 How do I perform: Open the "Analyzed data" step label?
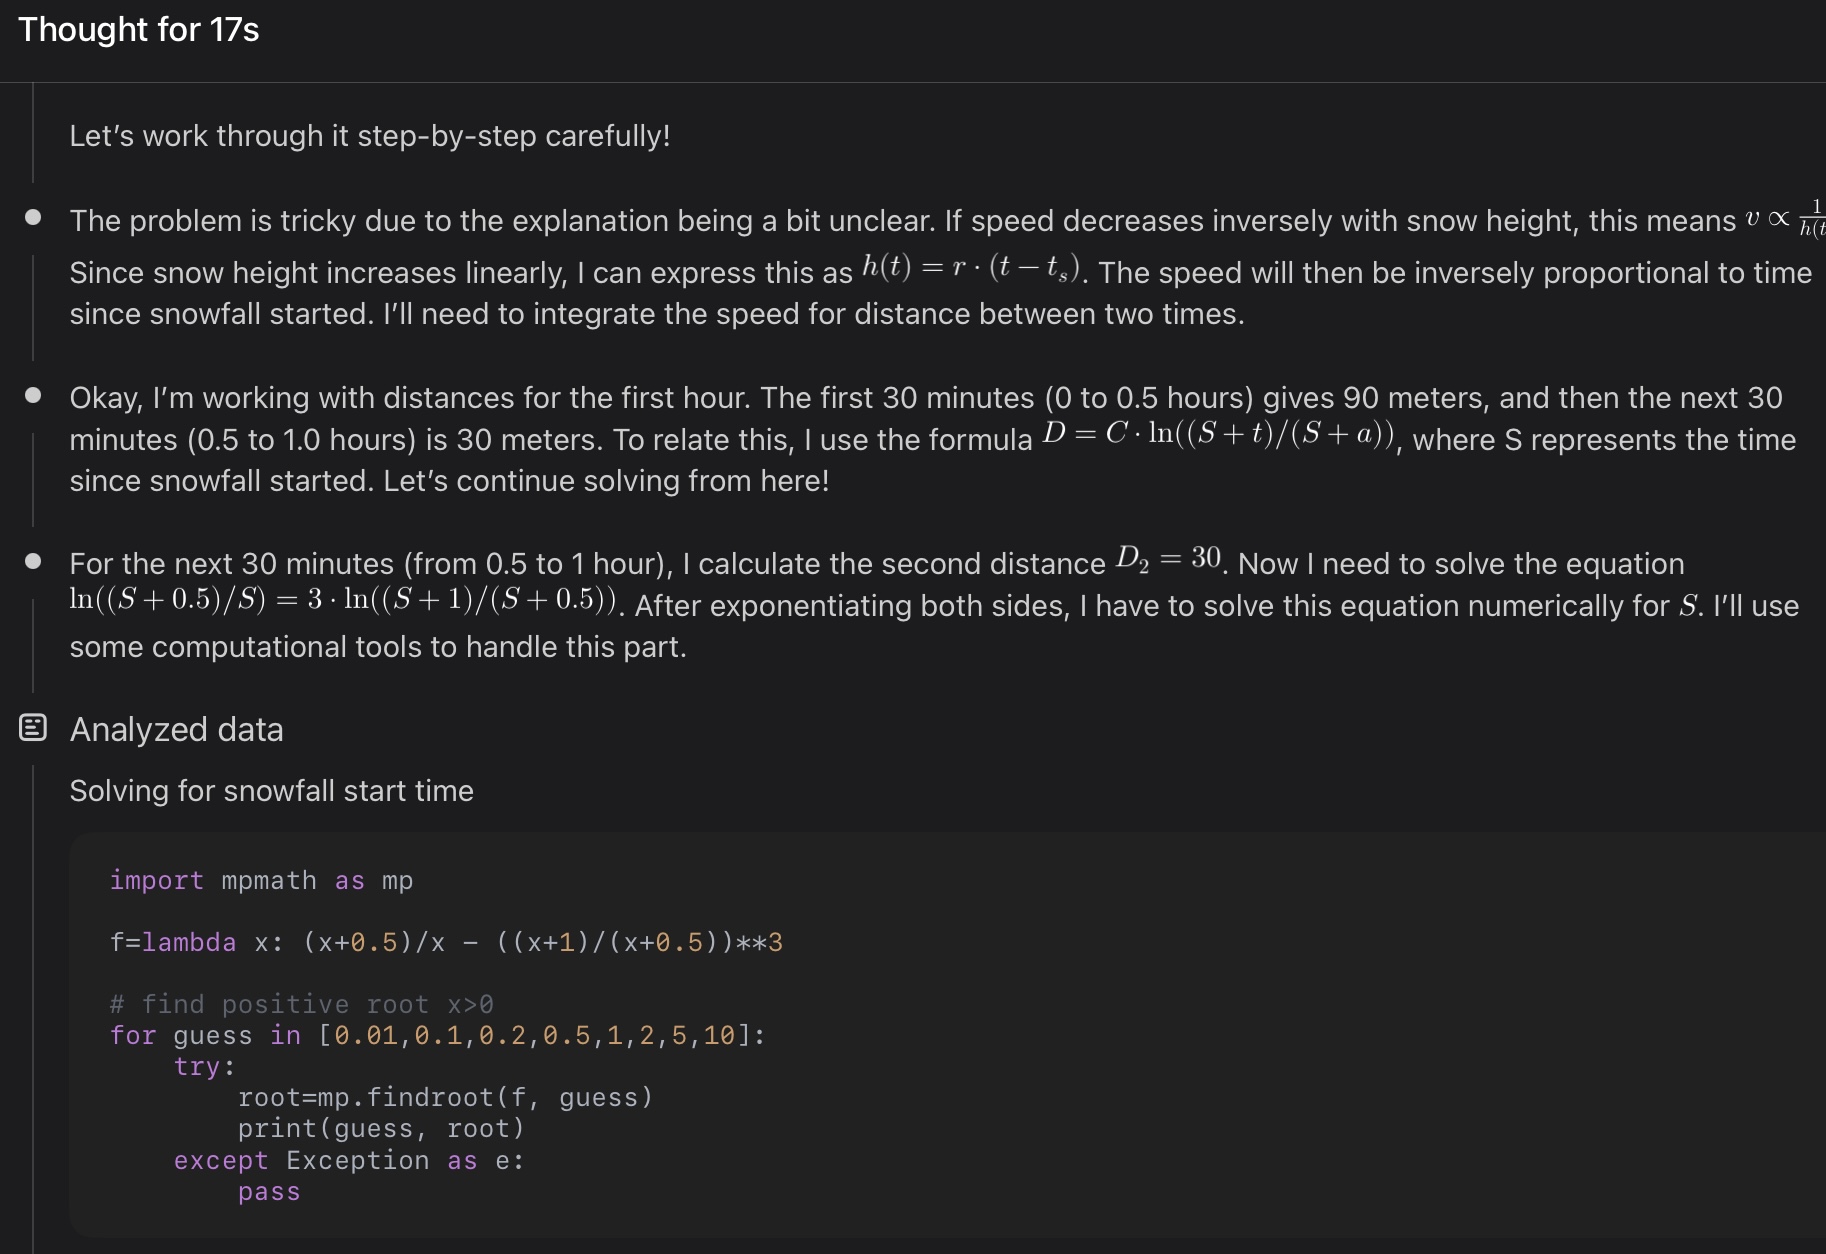[176, 730]
